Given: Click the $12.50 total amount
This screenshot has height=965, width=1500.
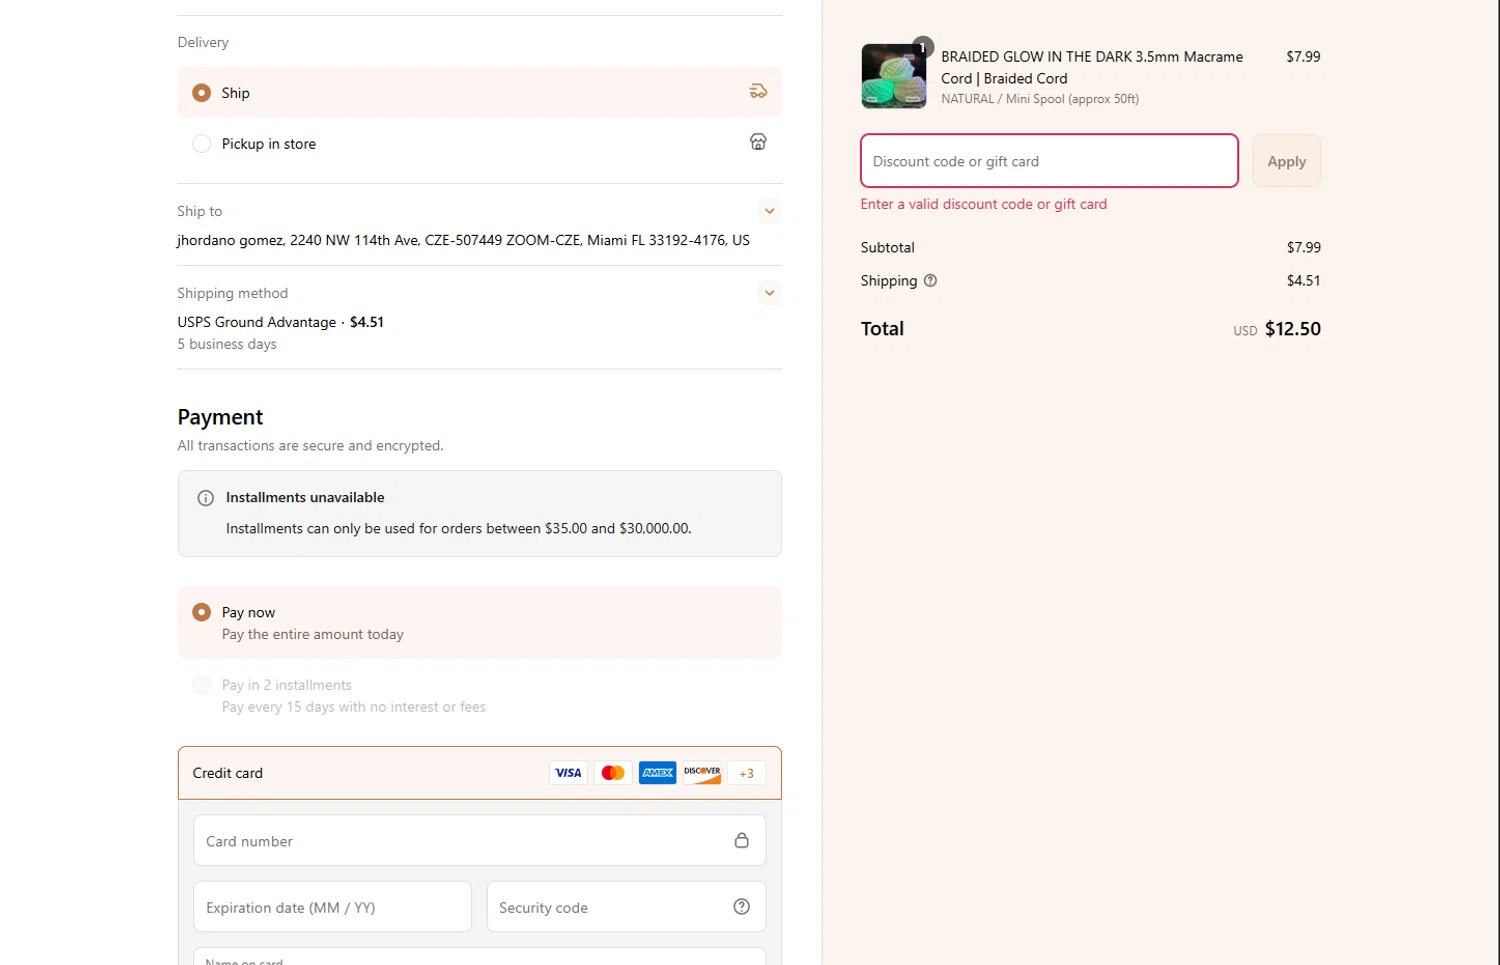Looking at the screenshot, I should point(1292,329).
